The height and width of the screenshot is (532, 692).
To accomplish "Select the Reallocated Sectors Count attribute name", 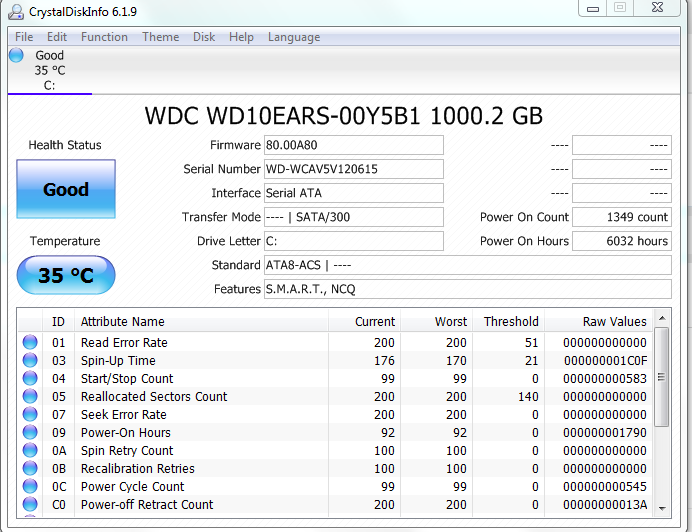I will [154, 396].
